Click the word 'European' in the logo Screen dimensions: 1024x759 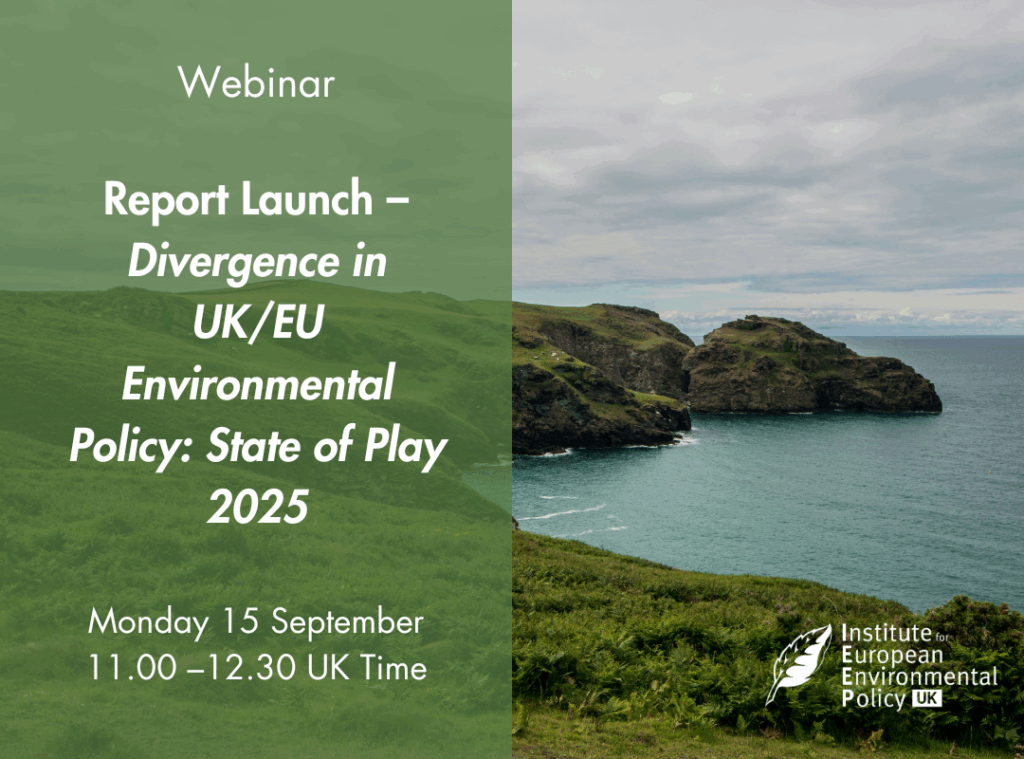click(x=888, y=655)
